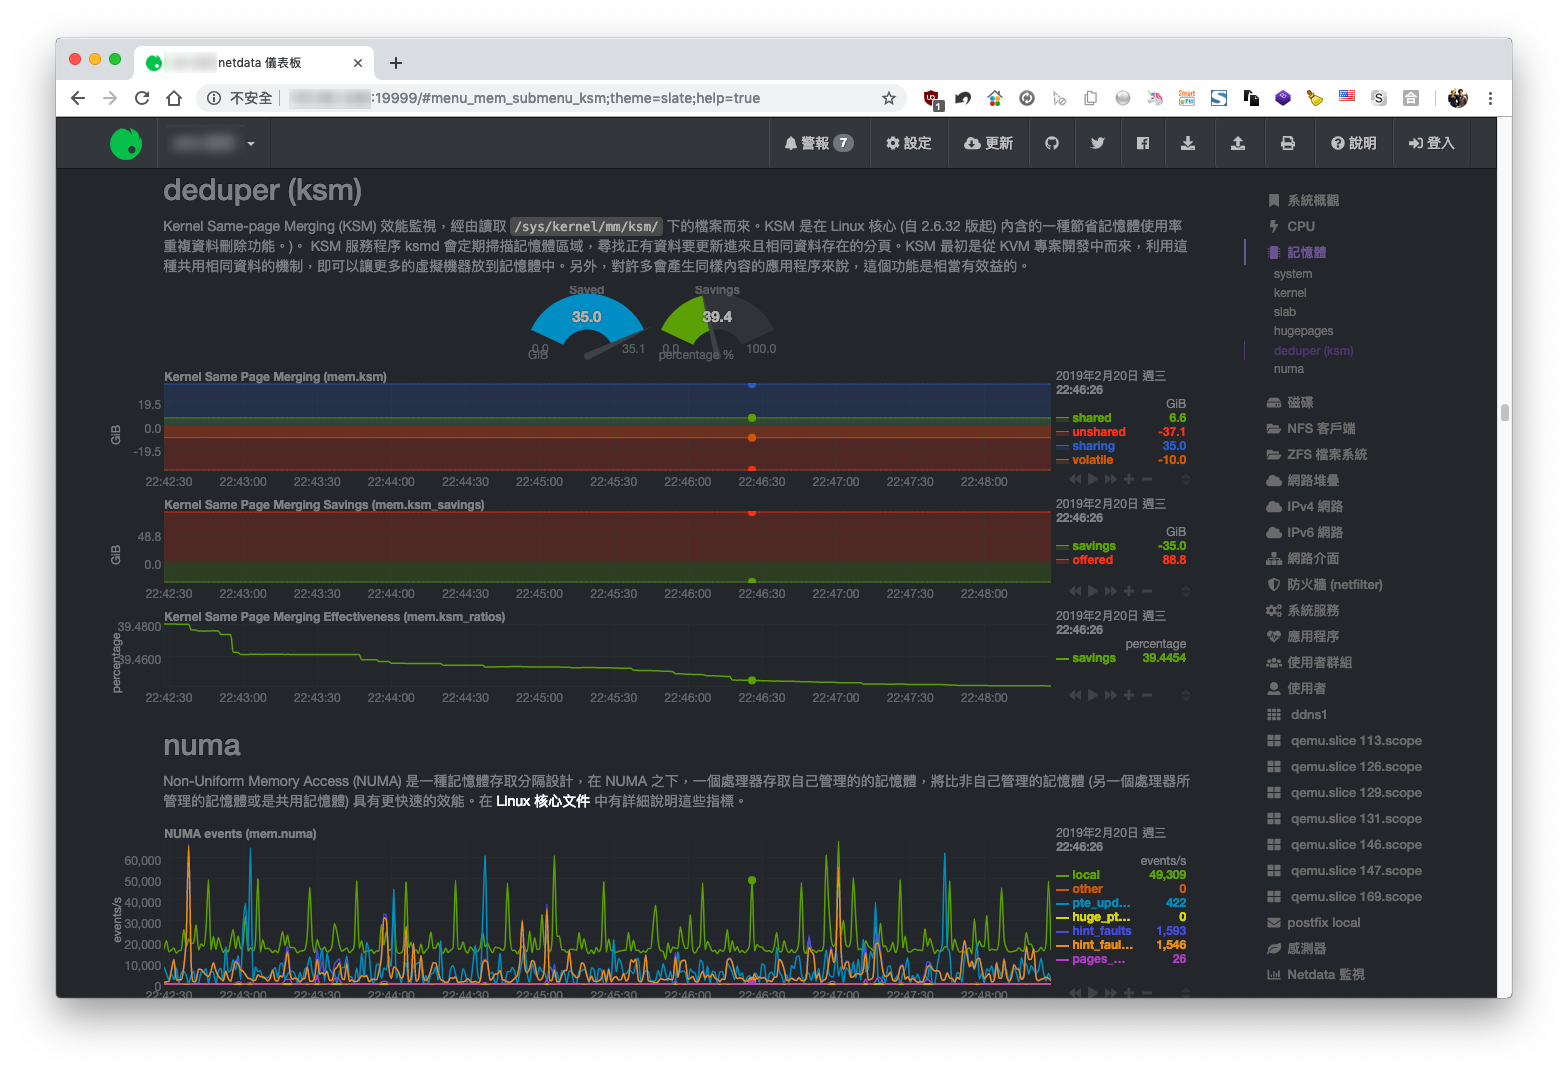Click the US flag extension icon
Screen dimensions: 1568x1072
[x=1347, y=97]
